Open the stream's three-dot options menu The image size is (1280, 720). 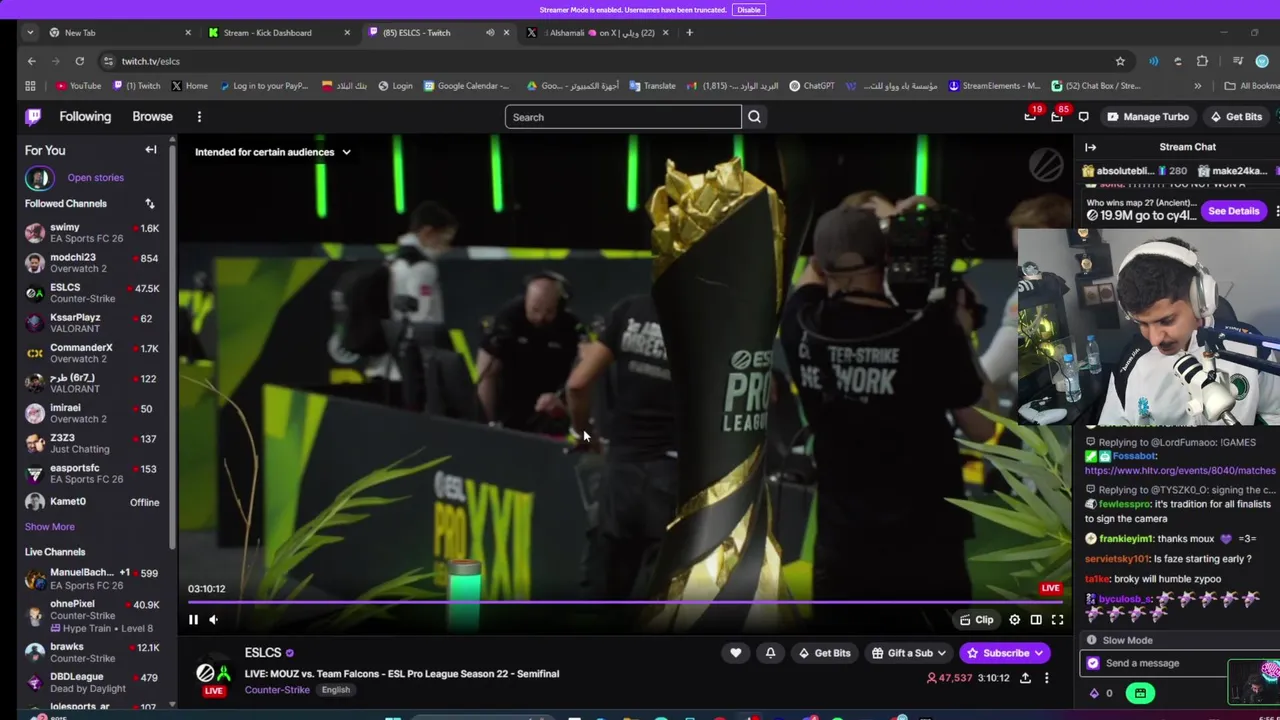[x=1046, y=678]
